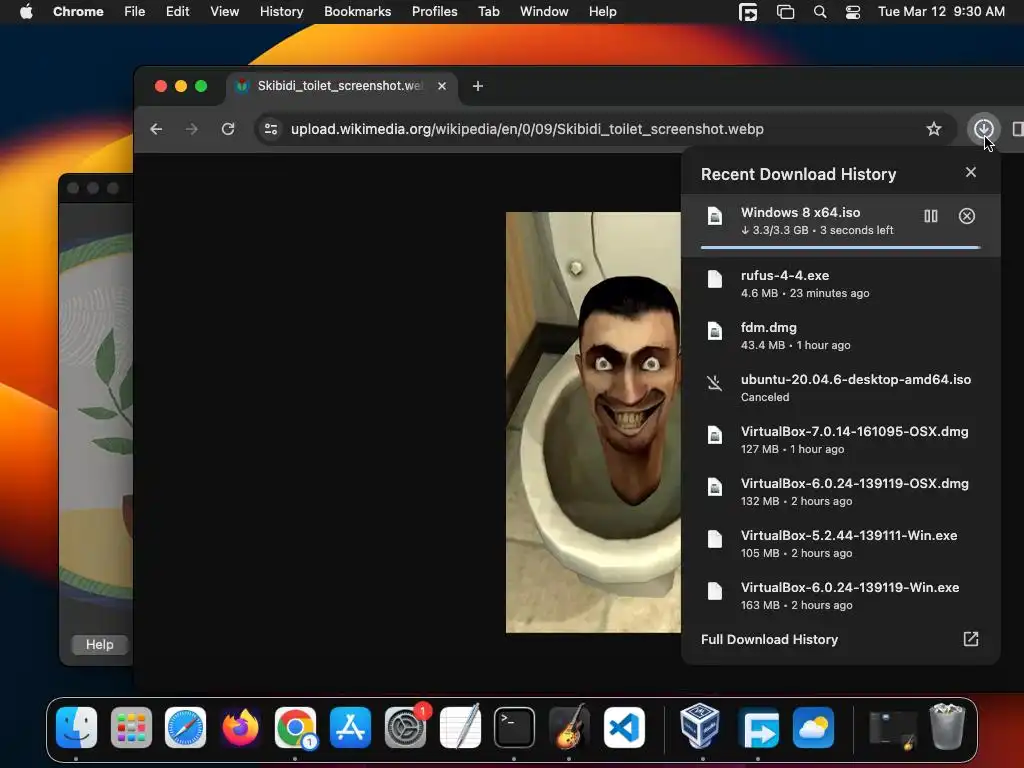Click Full Download History link
1024x768 pixels.
(769, 639)
